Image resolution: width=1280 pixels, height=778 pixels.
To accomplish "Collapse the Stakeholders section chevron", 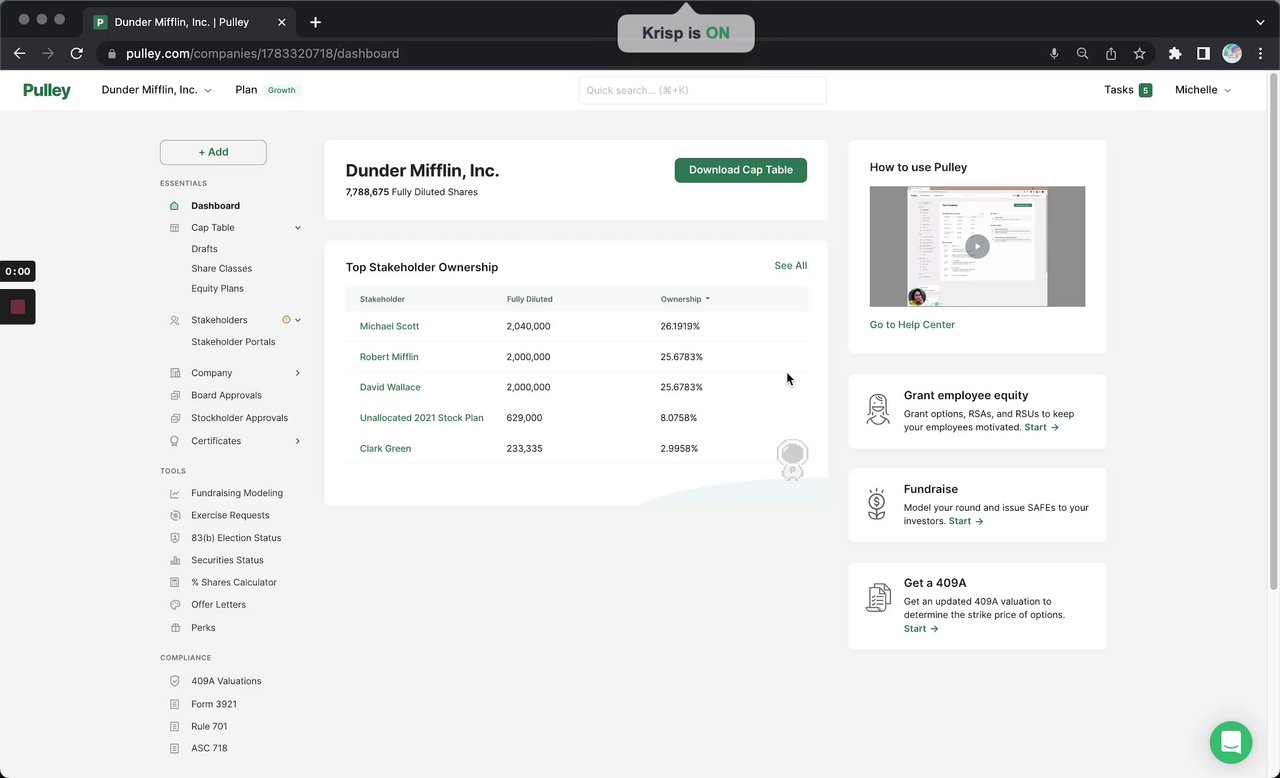I will coord(298,320).
